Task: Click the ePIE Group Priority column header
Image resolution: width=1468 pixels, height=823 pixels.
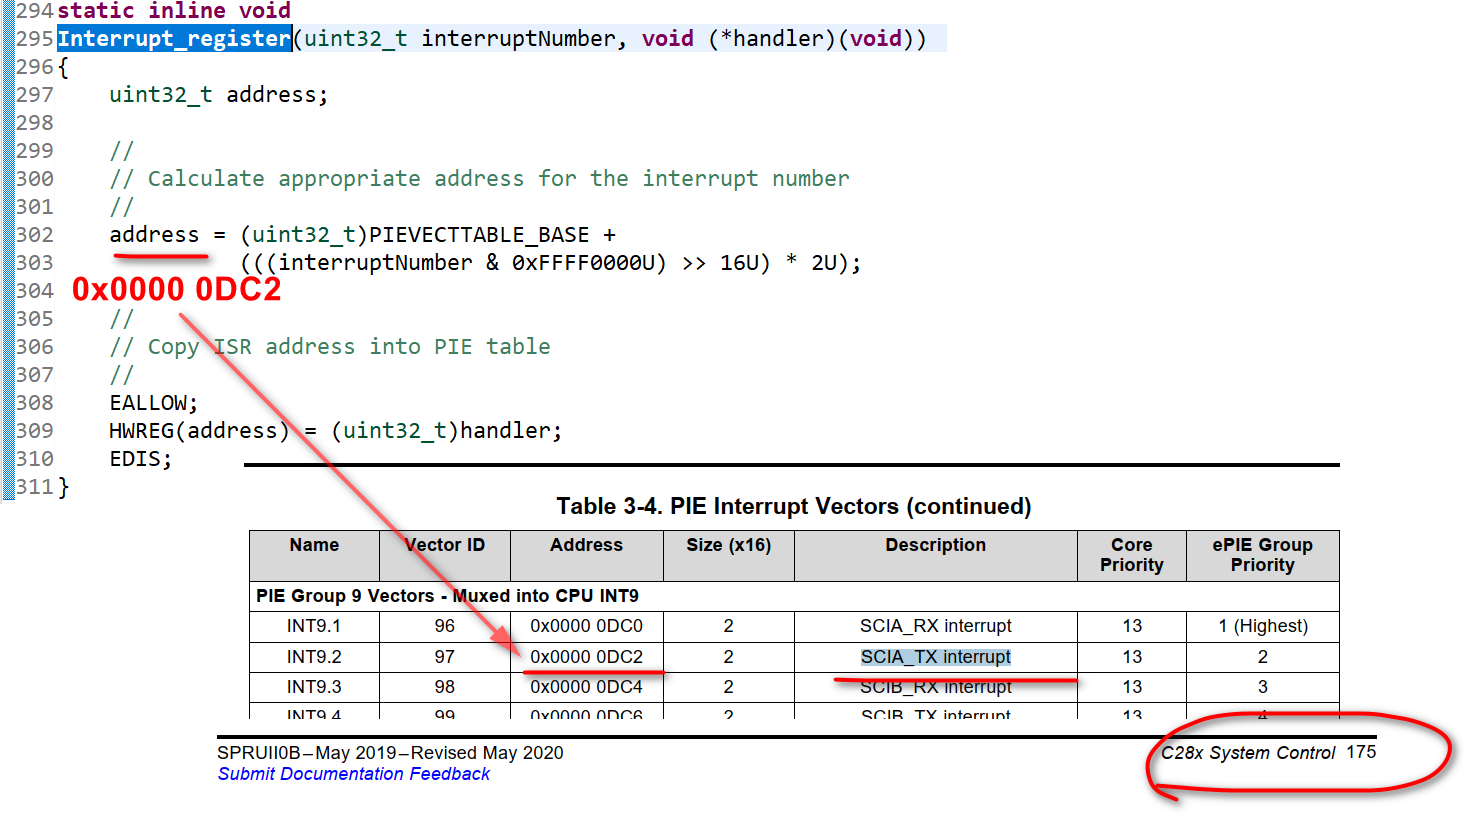Action: pos(1262,555)
